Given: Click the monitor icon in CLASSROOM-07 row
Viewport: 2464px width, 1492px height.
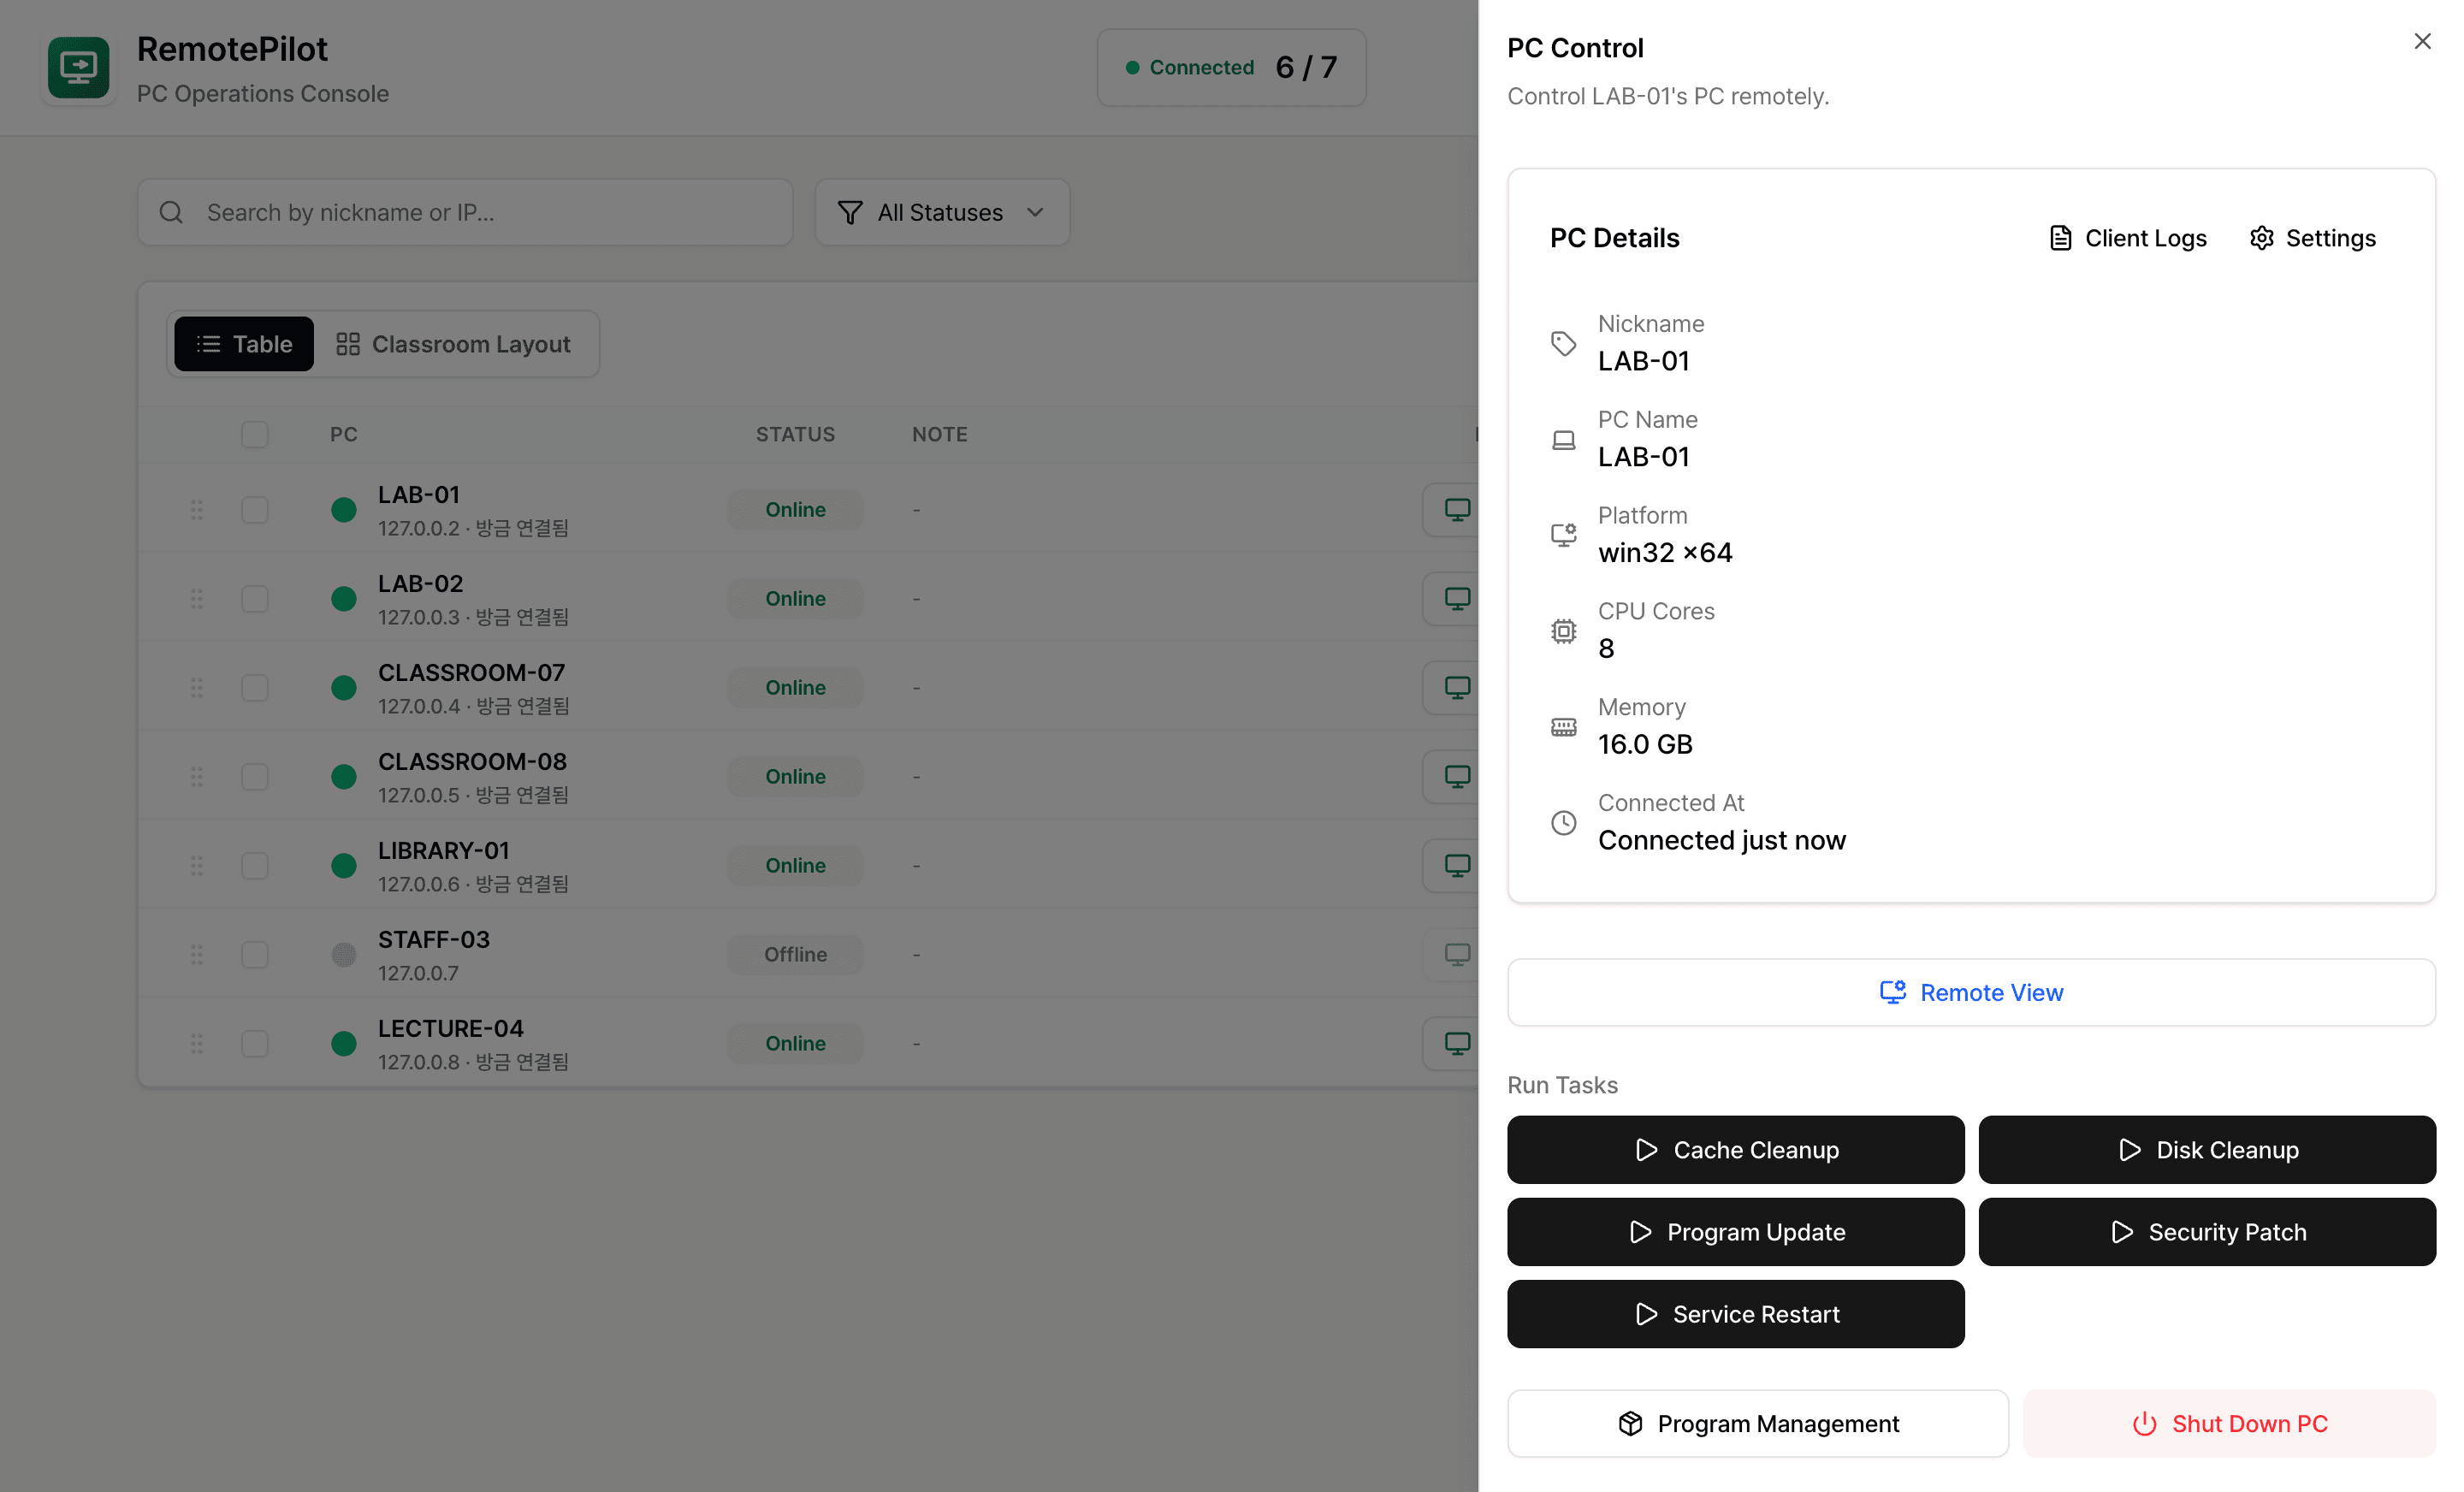Looking at the screenshot, I should coord(1456,687).
